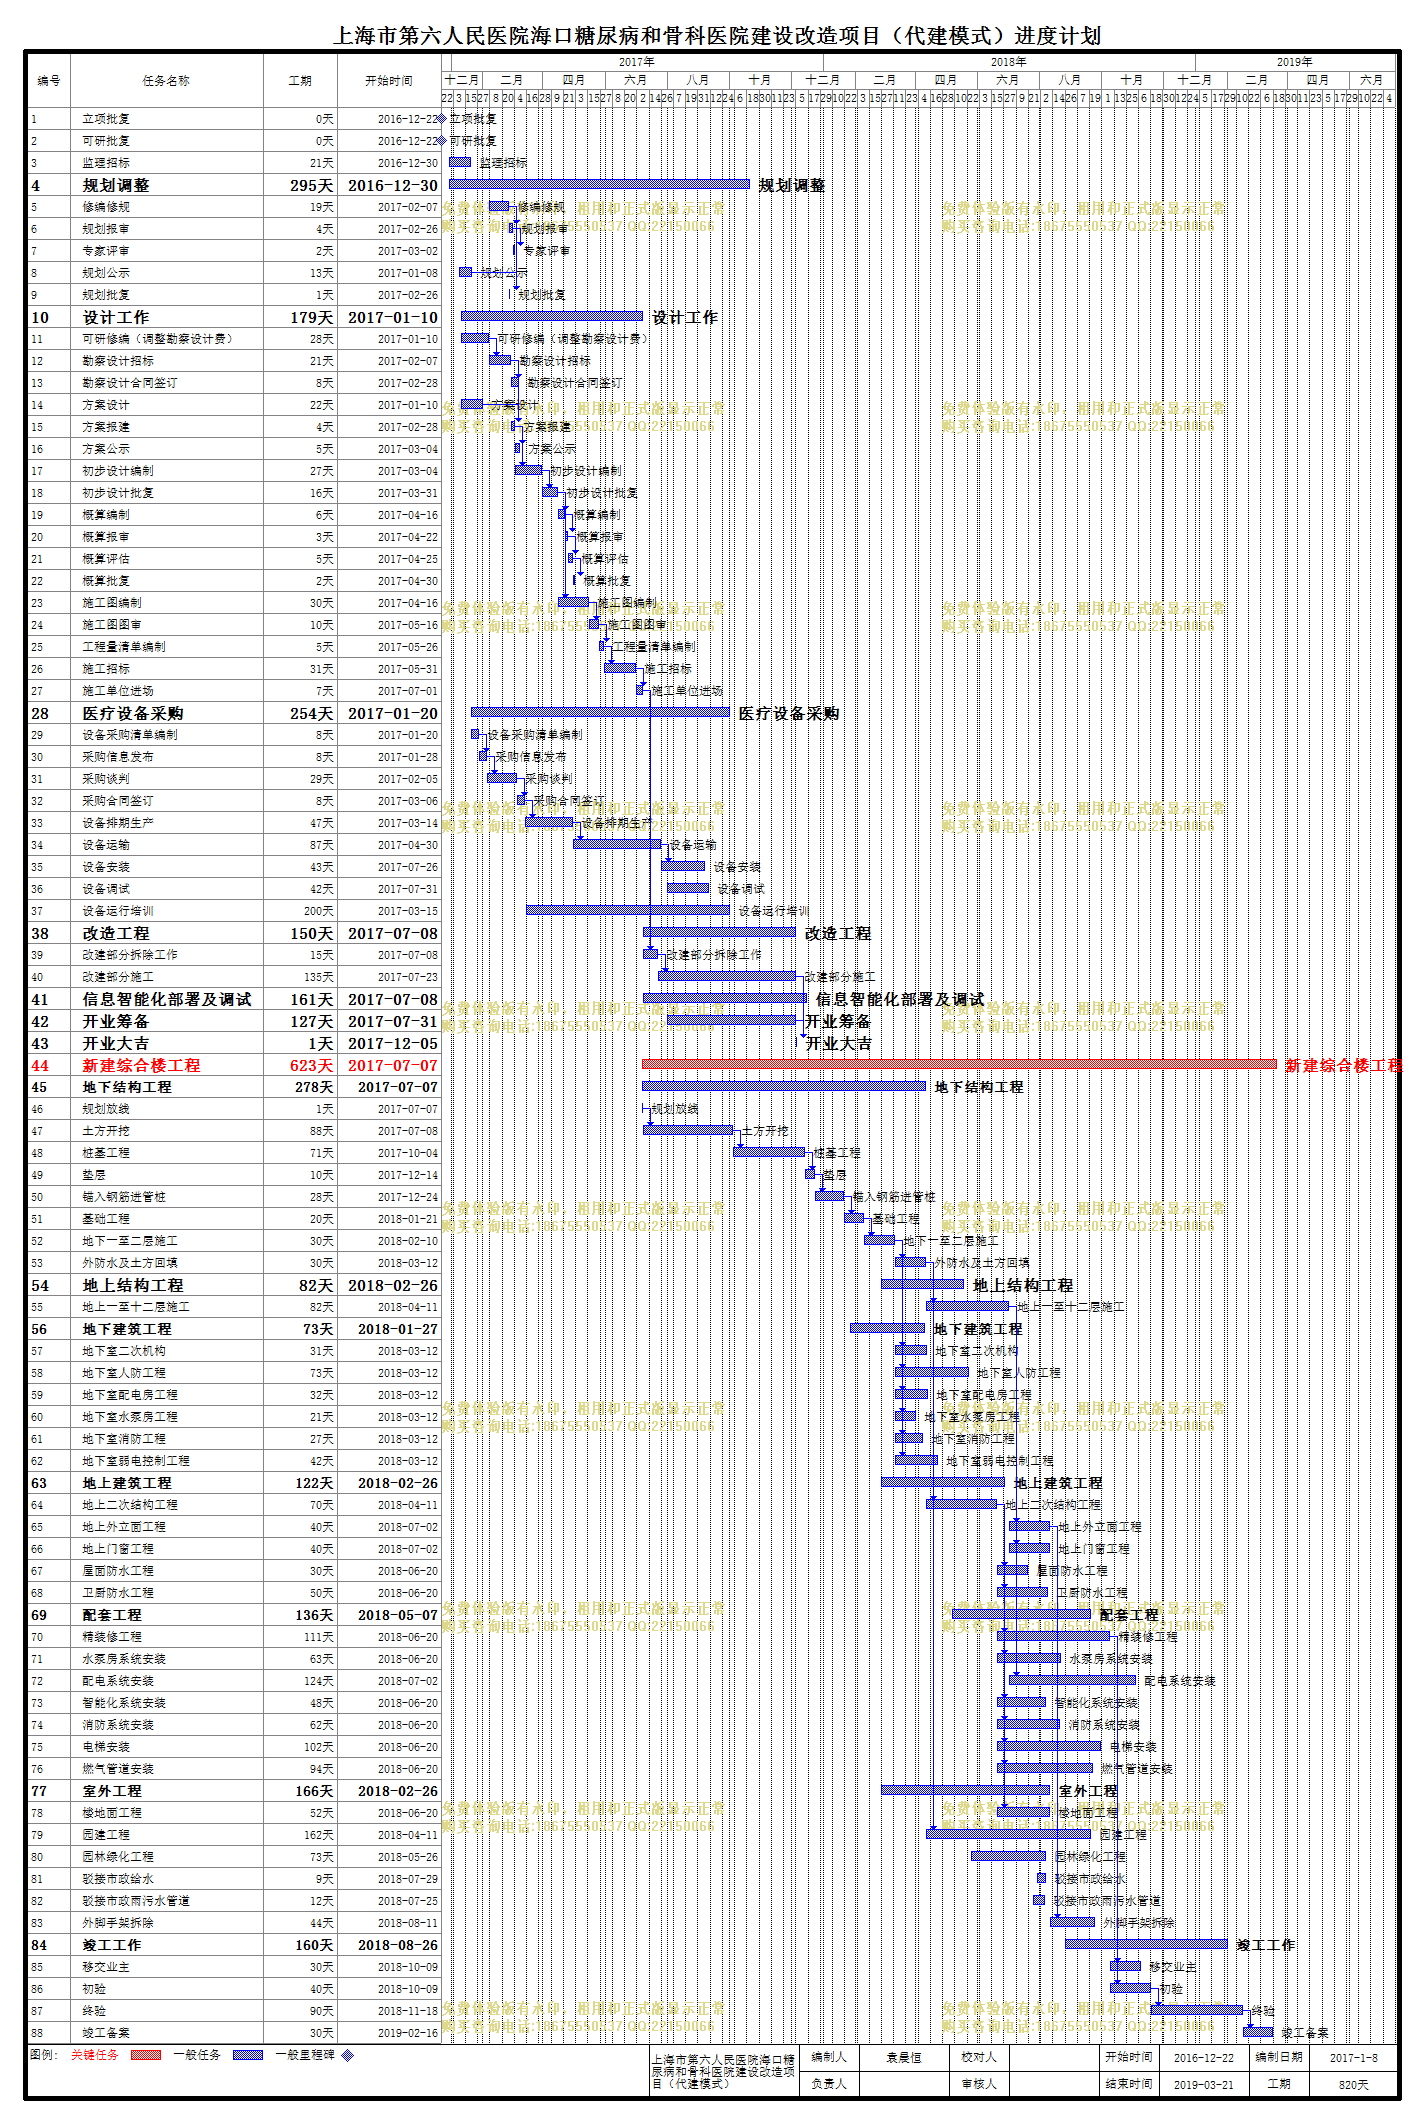Click the 工期 column header at table top
Viewport: 1423px width, 2122px height.
pos(300,81)
